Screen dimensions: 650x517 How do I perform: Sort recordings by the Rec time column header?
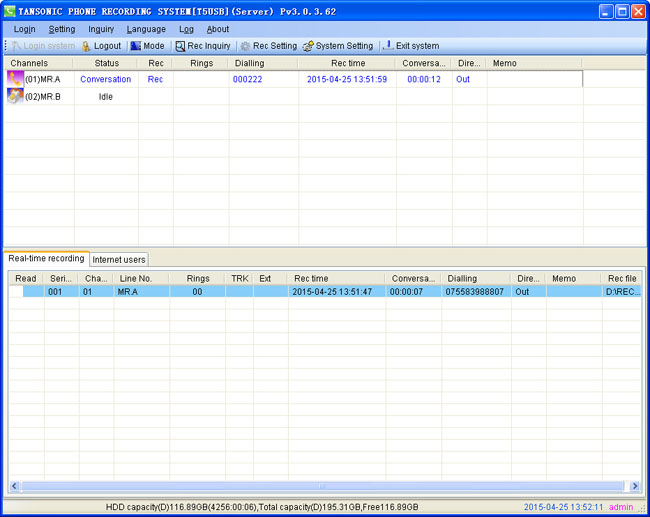pyautogui.click(x=310, y=279)
